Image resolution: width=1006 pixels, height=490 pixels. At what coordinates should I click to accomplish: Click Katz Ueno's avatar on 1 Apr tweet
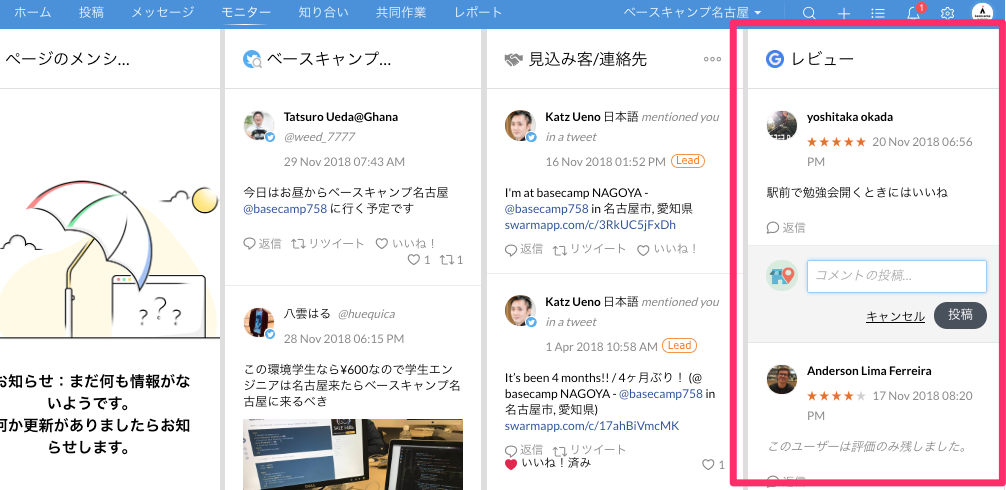(x=520, y=311)
